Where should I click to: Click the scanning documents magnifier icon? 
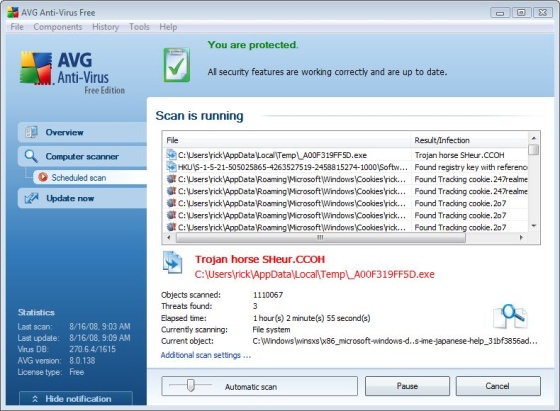point(509,316)
